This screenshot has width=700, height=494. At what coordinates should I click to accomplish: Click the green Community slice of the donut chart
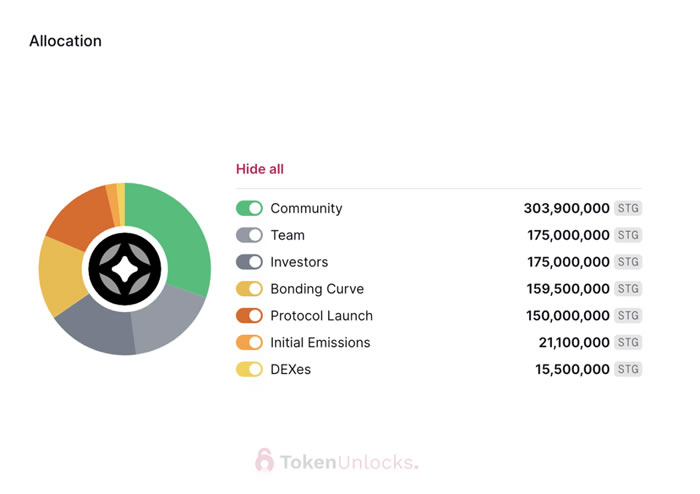[x=180, y=230]
